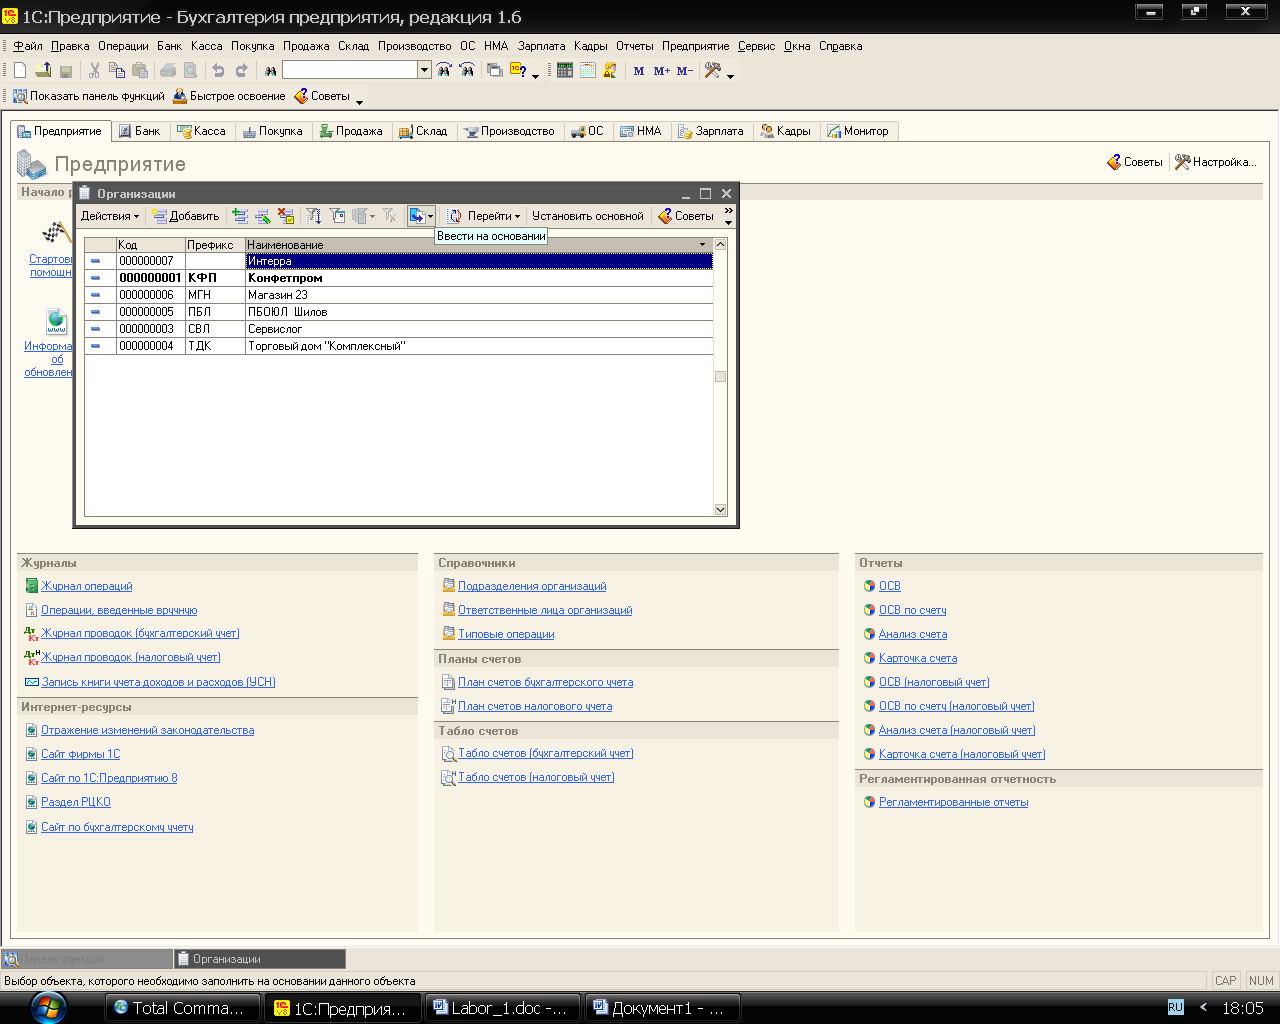Screen dimensions: 1280x1024
Task: Click the RU language indicator in tray
Action: point(1176,1008)
